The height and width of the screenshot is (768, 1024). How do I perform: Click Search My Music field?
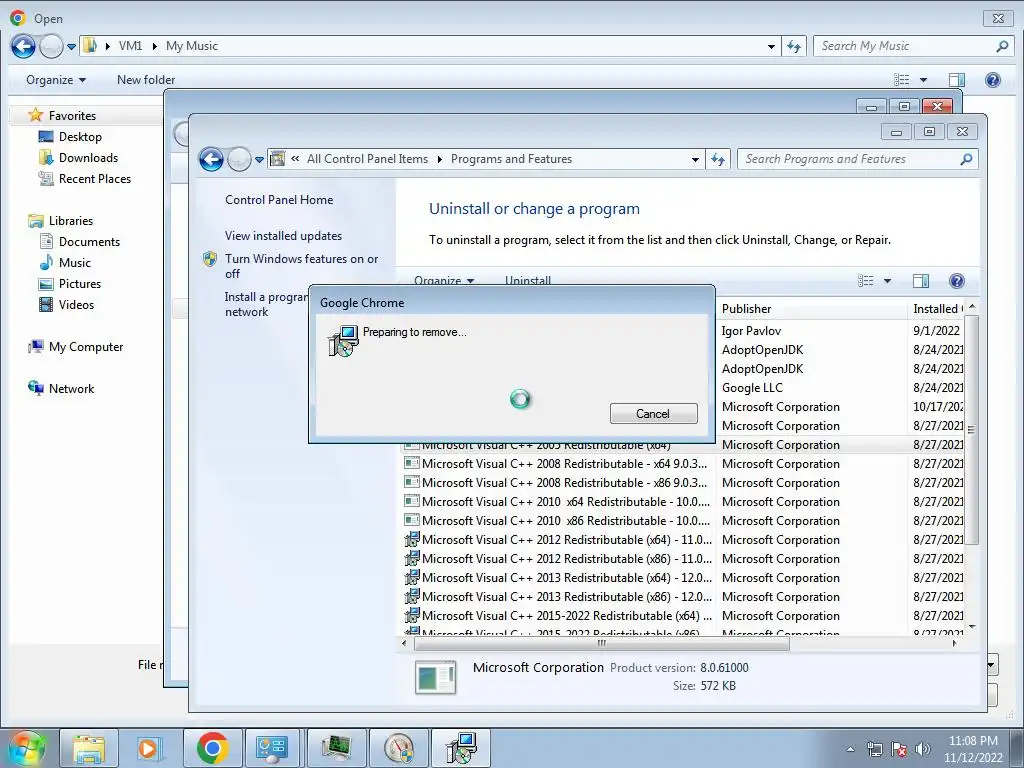pos(906,46)
